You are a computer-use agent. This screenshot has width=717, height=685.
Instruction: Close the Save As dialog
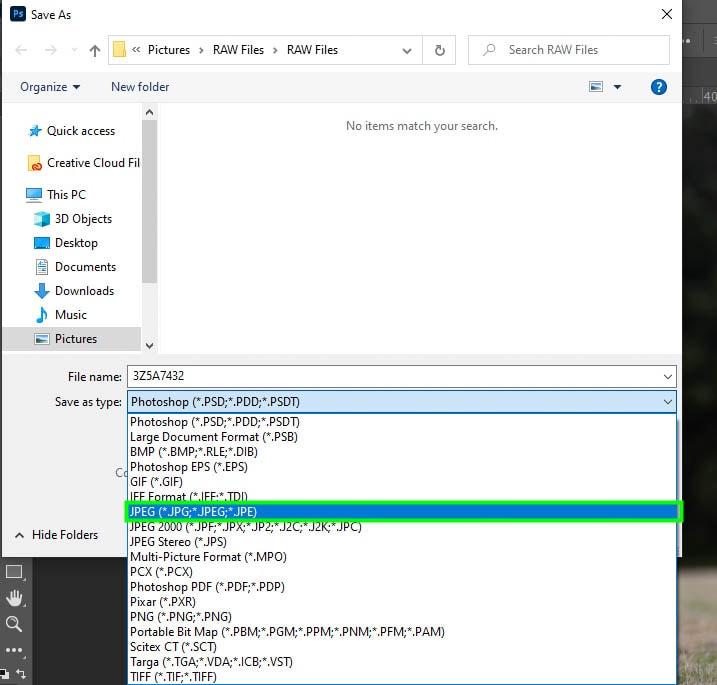[667, 14]
